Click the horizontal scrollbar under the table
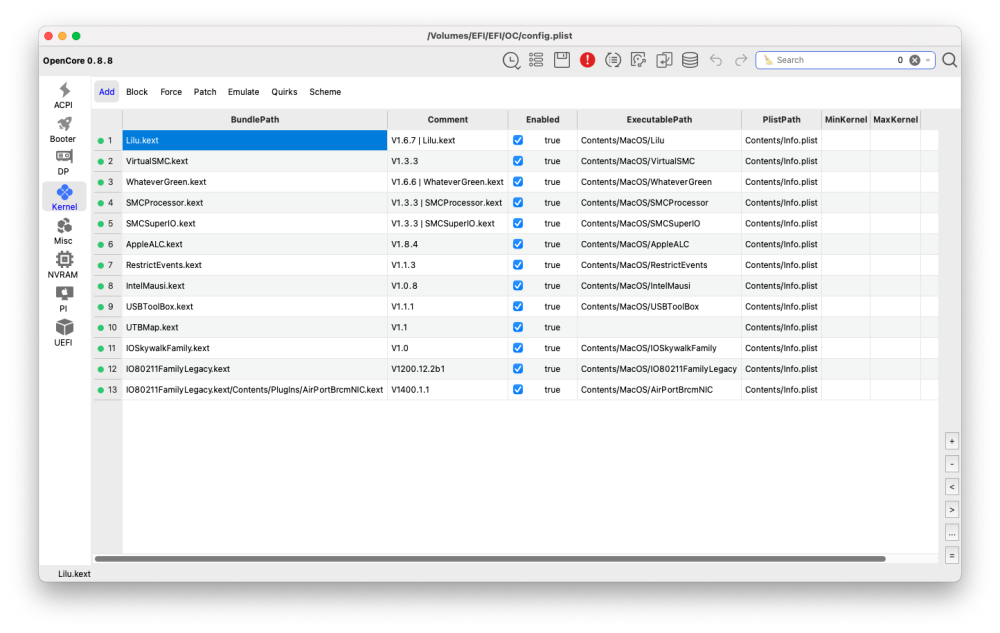Image resolution: width=1000 pixels, height=633 pixels. [x=490, y=559]
